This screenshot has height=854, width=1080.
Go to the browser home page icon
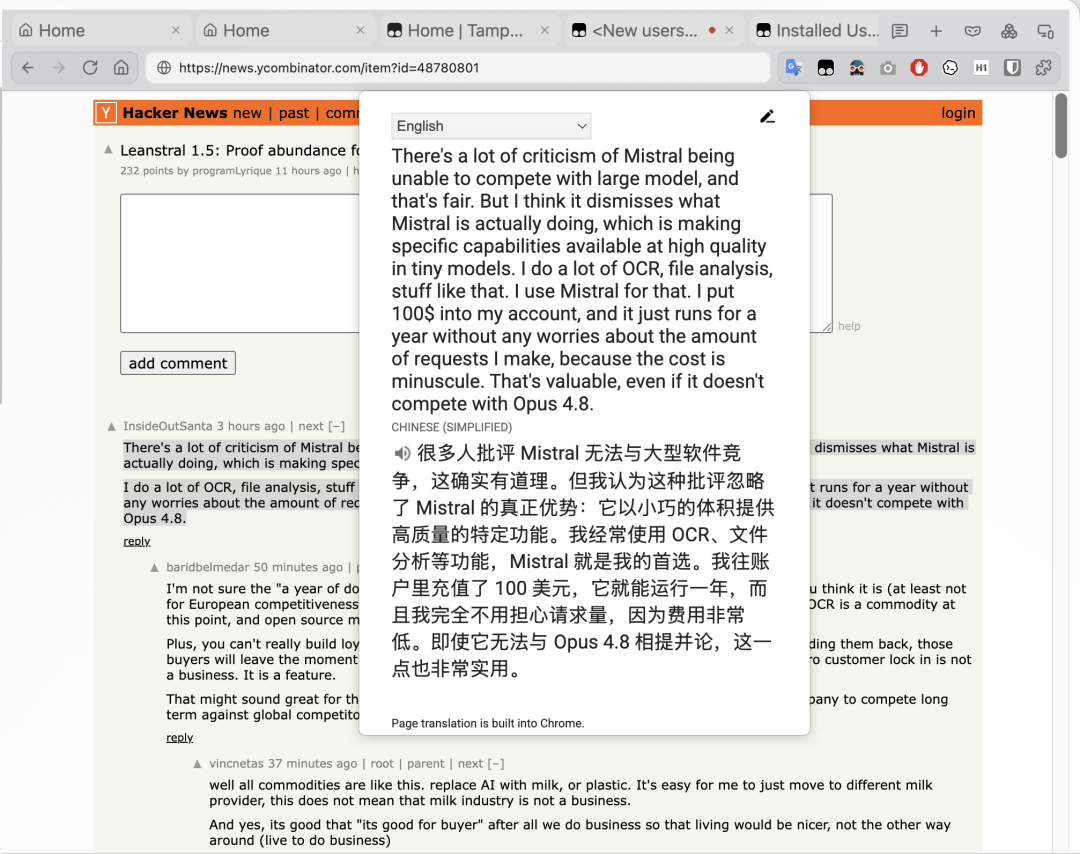pos(121,67)
